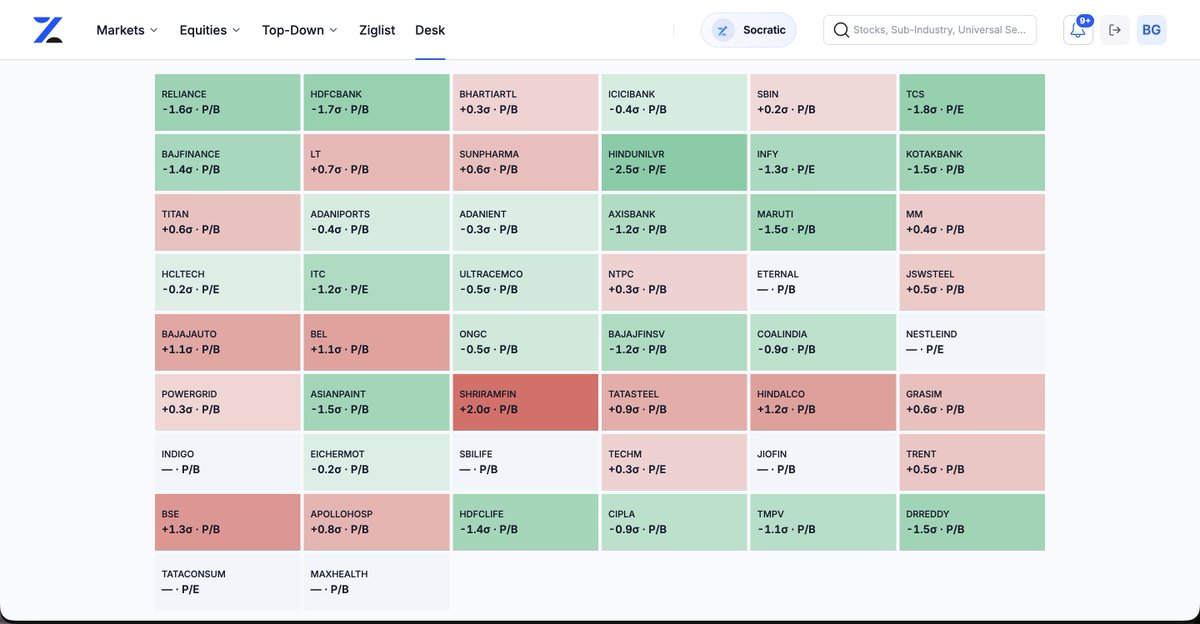
Task: Select the TRENT tile
Action: point(972,462)
